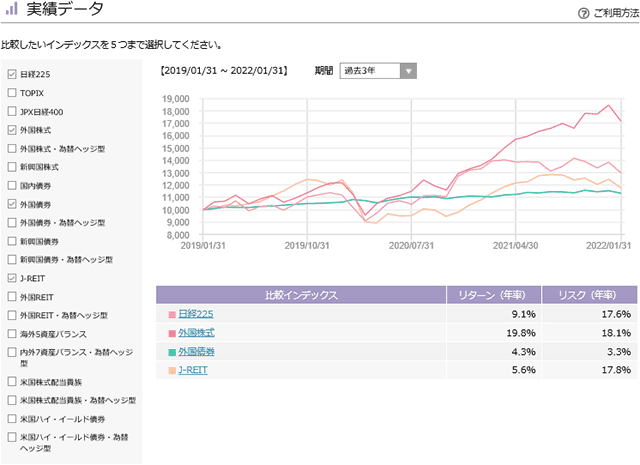Click the 17.6% risk value for 日経225
Viewport: 640px width, 465px height.
616,314
